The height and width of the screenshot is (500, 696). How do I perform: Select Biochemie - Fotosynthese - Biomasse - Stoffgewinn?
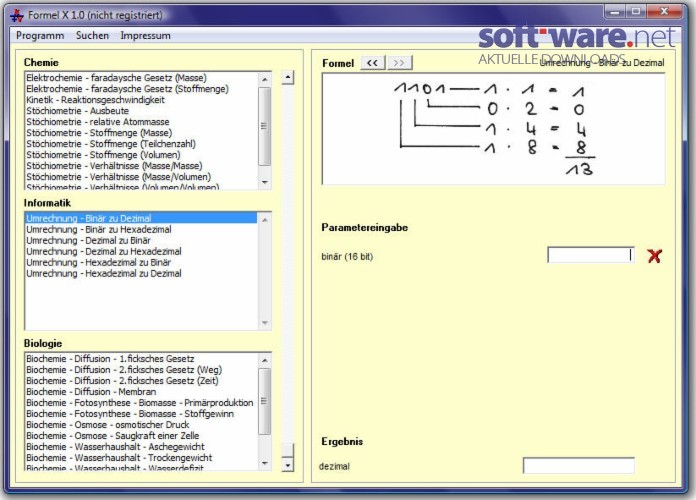[141, 414]
